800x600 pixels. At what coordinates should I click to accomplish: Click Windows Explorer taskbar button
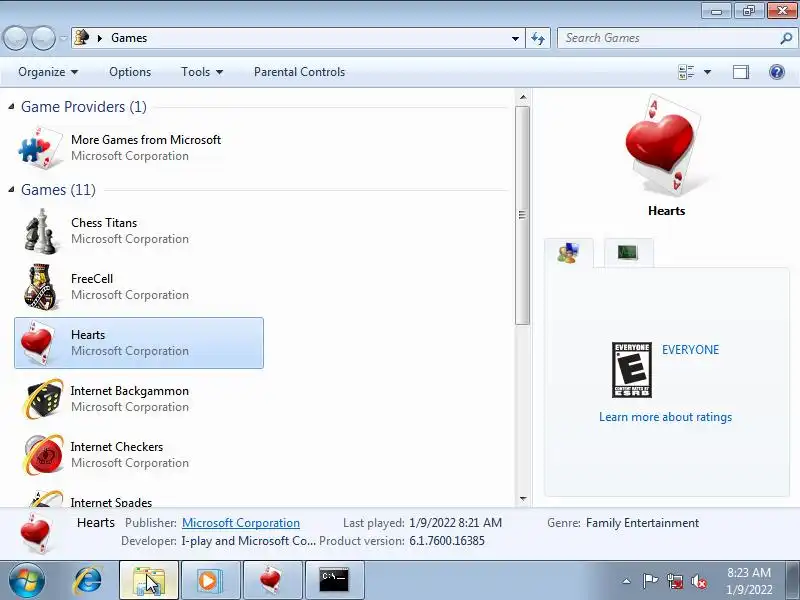(149, 580)
